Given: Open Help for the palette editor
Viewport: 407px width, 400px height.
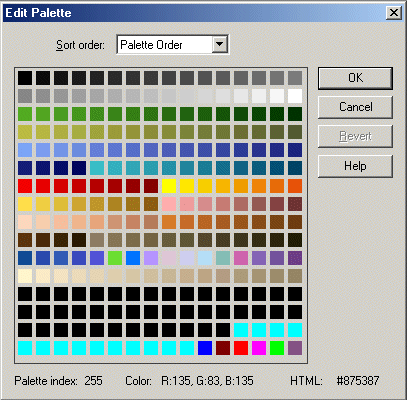Looking at the screenshot, I should (x=355, y=166).
